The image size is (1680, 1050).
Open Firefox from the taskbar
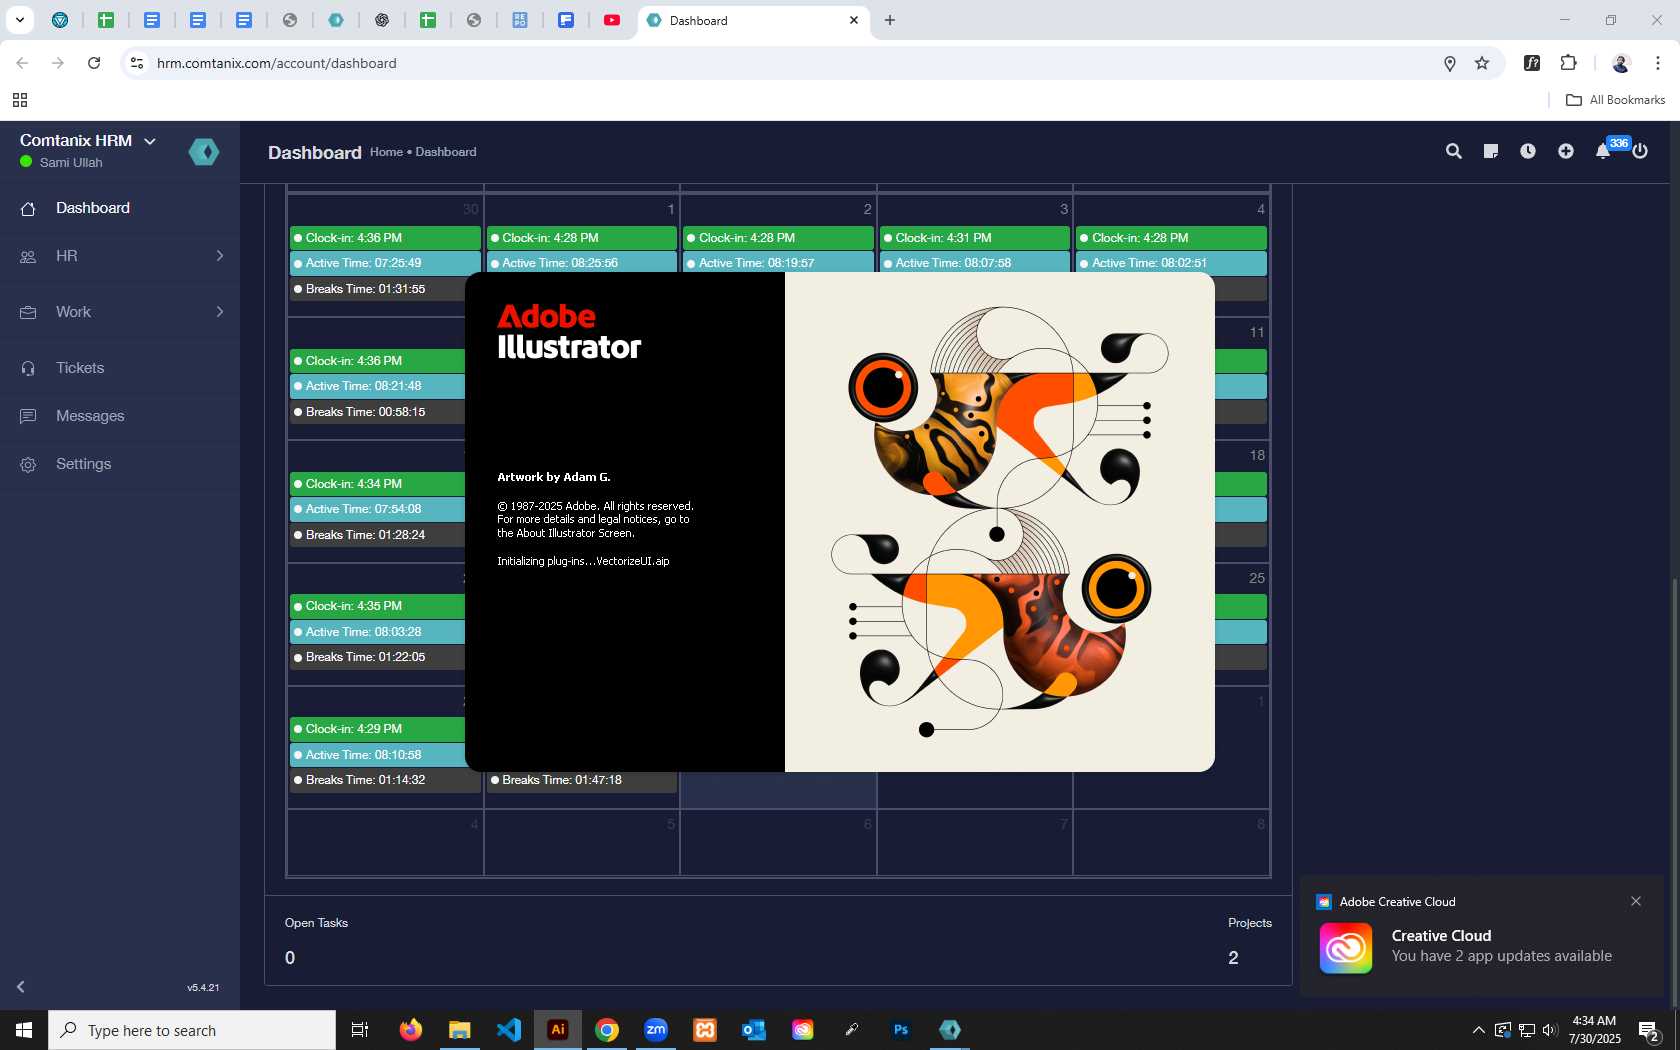click(411, 1030)
